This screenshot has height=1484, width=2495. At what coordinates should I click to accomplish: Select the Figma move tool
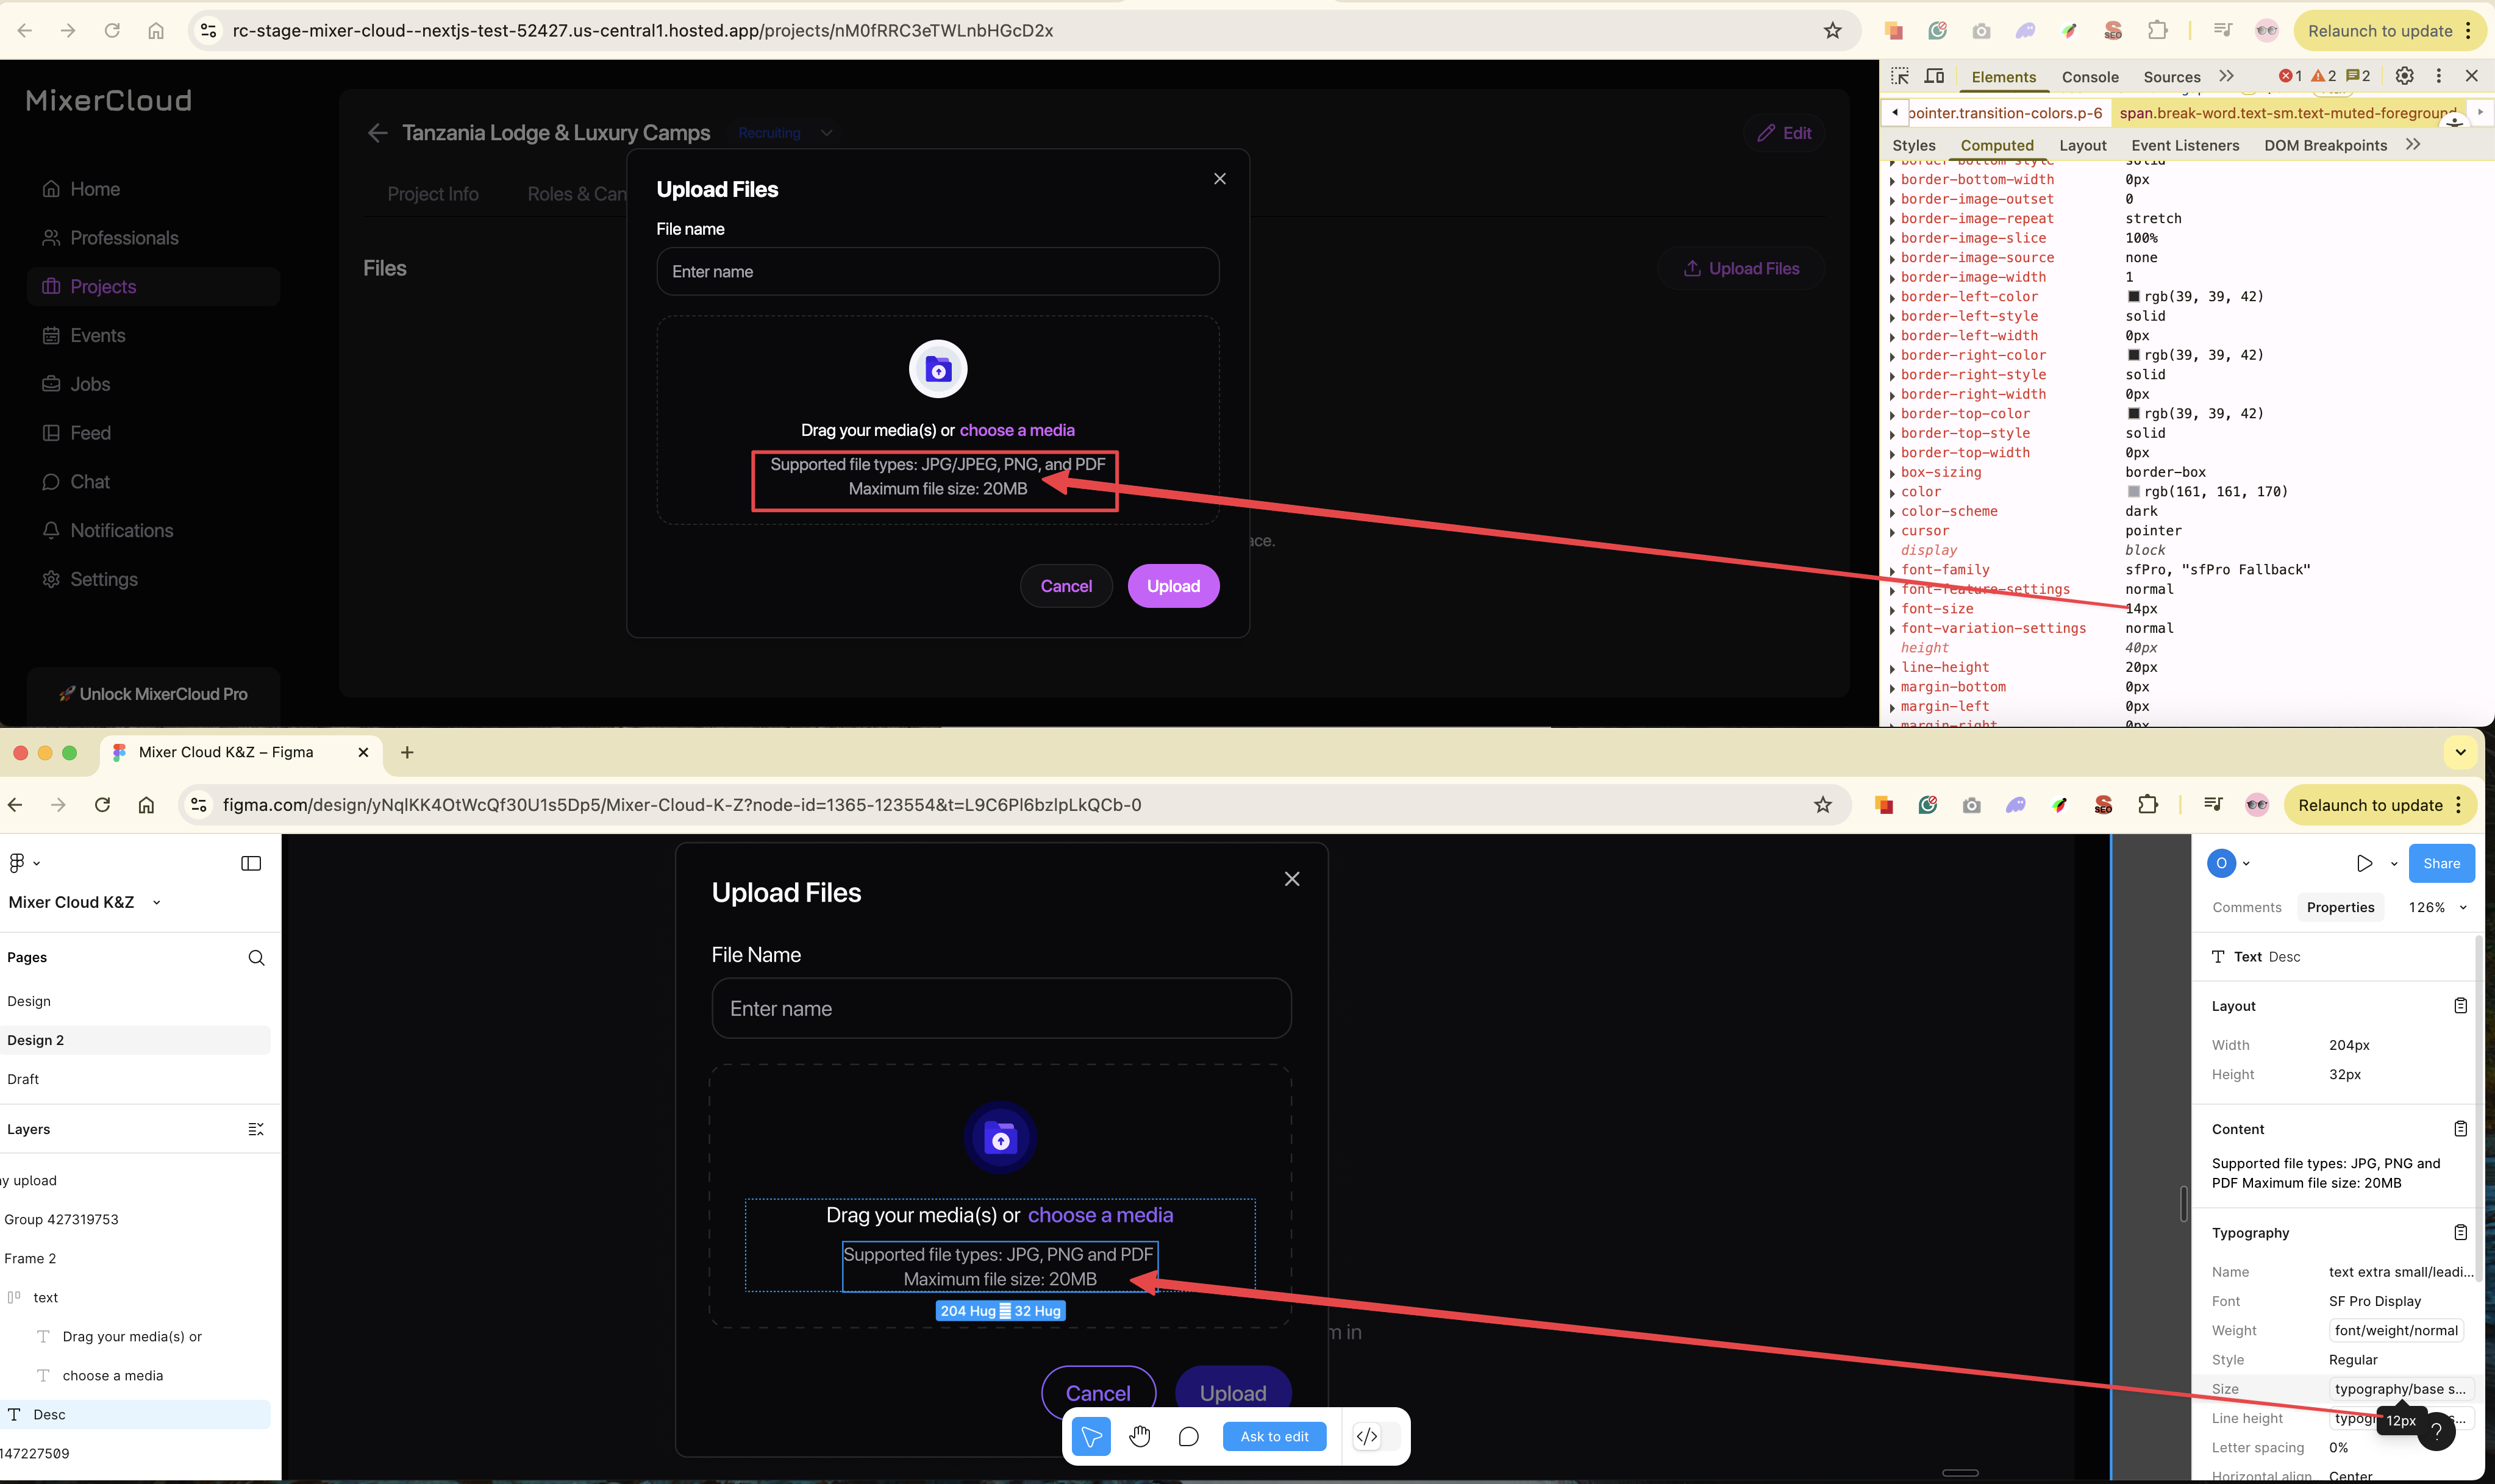pyautogui.click(x=1091, y=1437)
